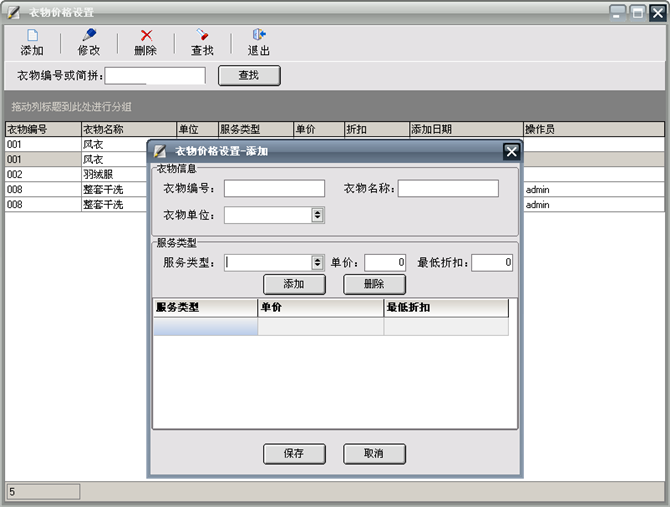670x507 pixels.
Task: Click the 衣物编号 input field in the dialog
Action: [x=274, y=188]
